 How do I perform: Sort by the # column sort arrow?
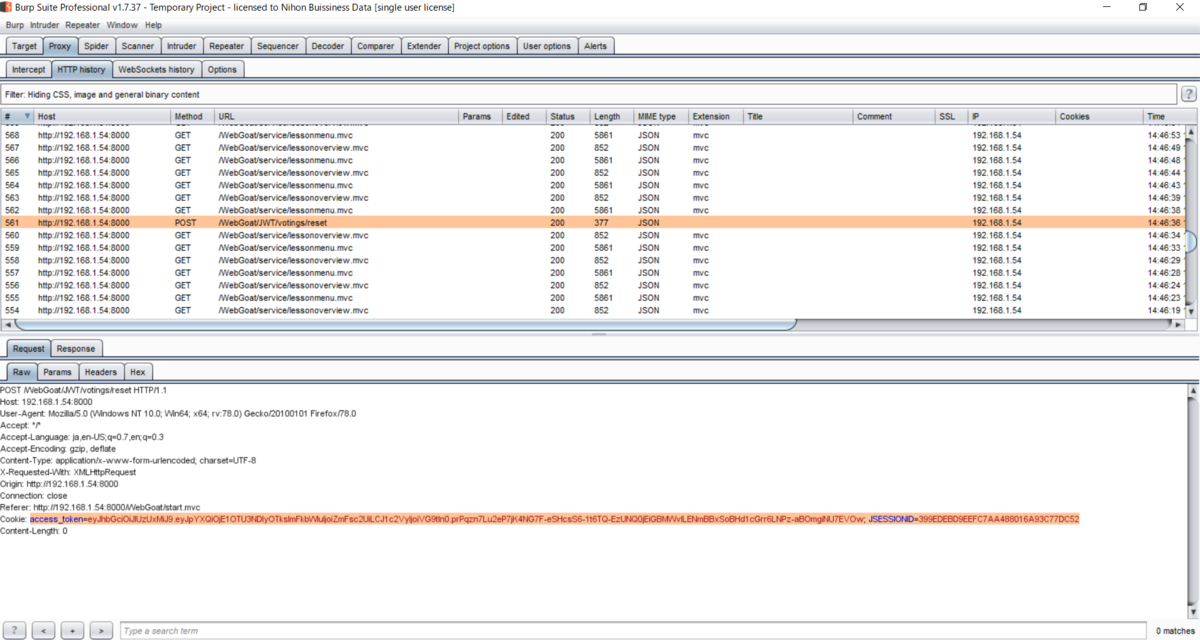[x=27, y=117]
